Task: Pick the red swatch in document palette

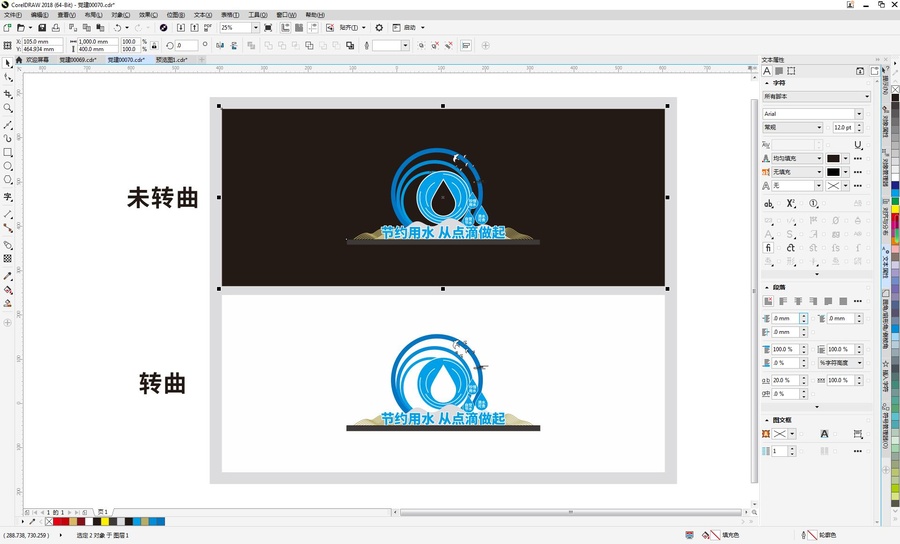Action: [57, 522]
